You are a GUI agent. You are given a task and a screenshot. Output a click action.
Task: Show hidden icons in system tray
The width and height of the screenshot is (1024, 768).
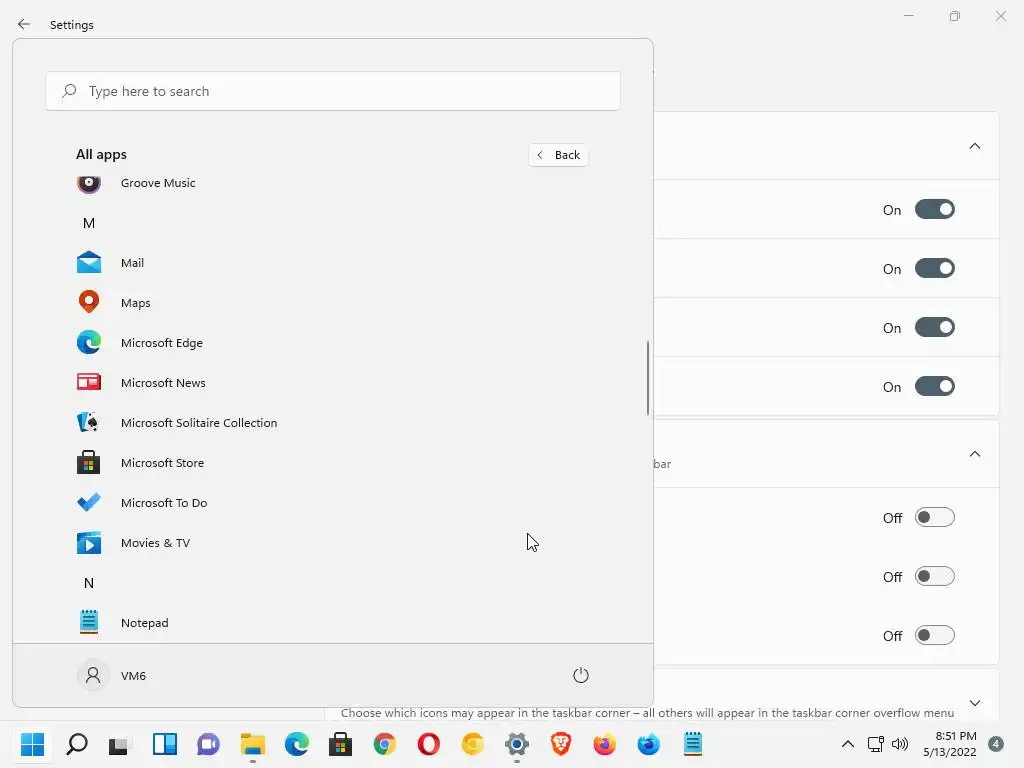click(x=848, y=744)
